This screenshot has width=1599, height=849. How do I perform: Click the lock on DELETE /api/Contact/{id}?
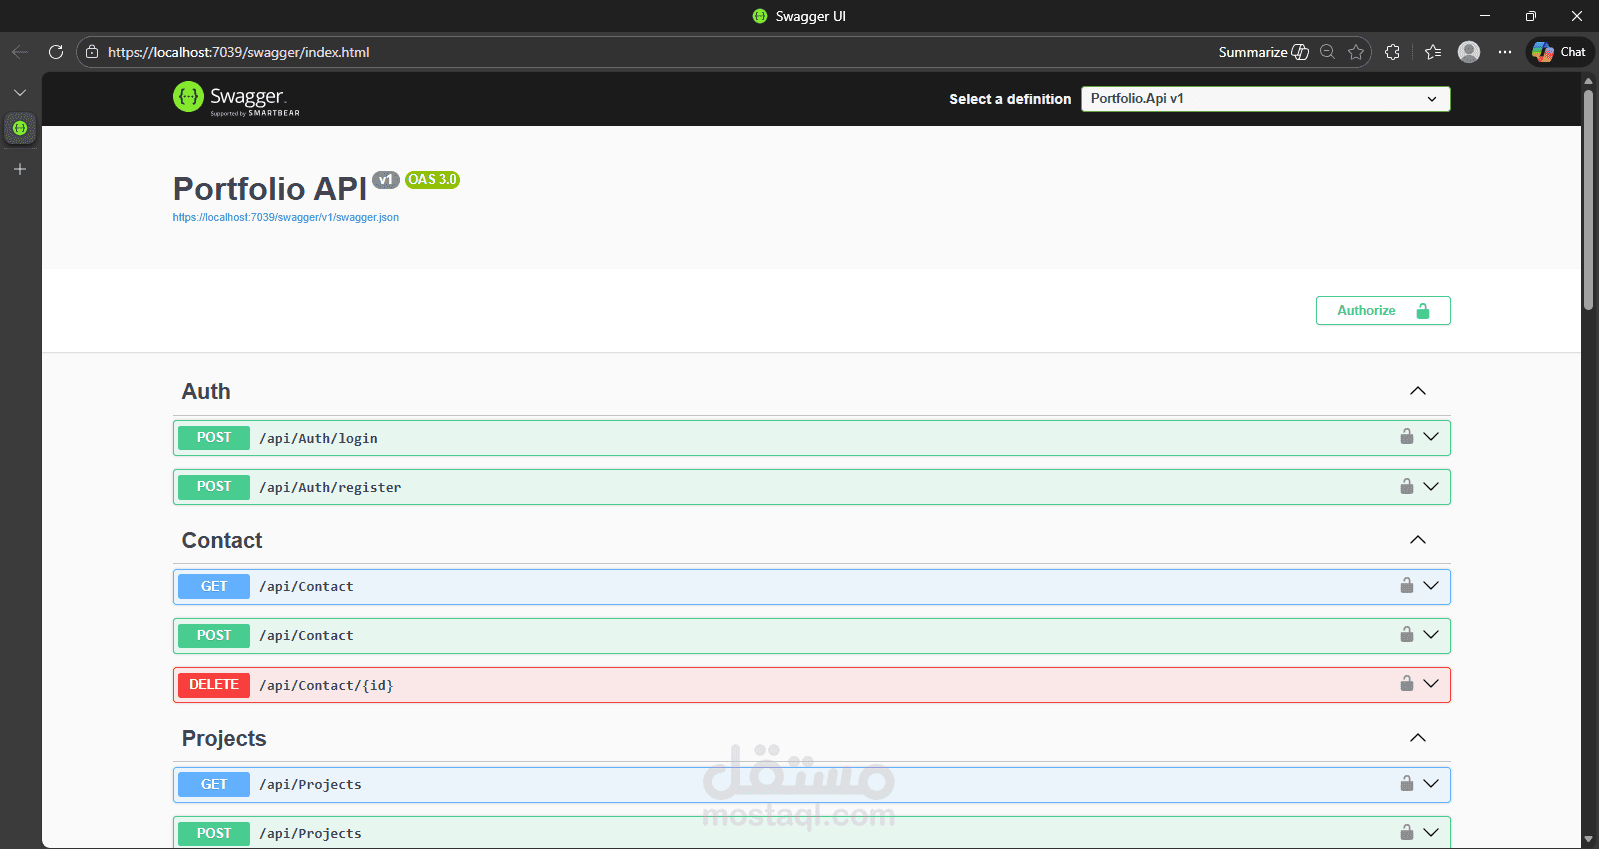(1407, 684)
